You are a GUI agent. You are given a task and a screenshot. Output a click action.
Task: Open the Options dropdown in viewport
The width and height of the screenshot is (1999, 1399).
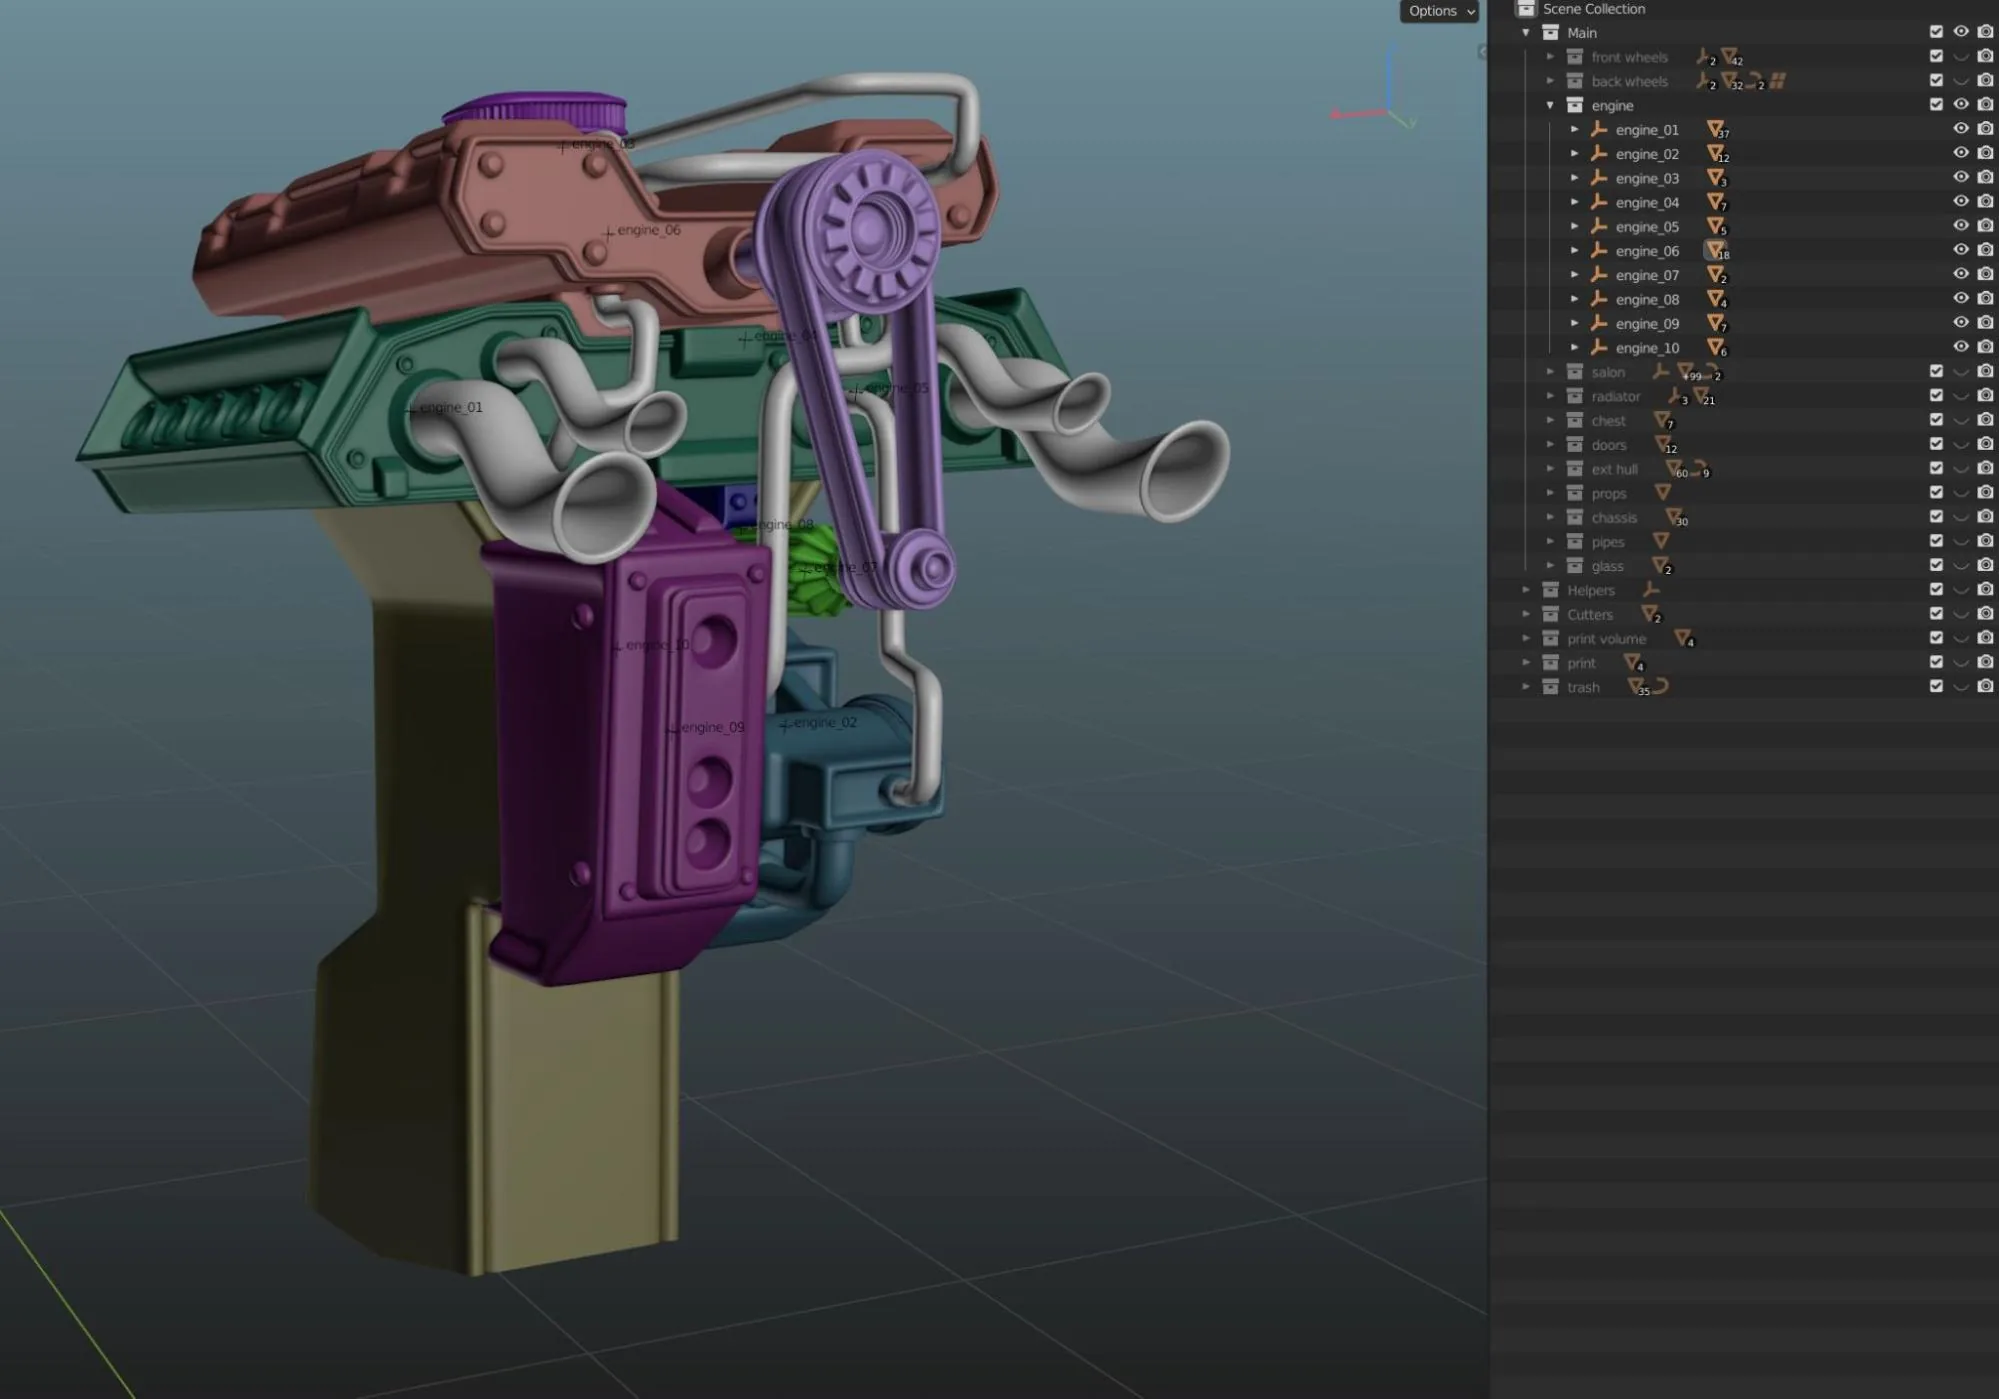[x=1438, y=11]
